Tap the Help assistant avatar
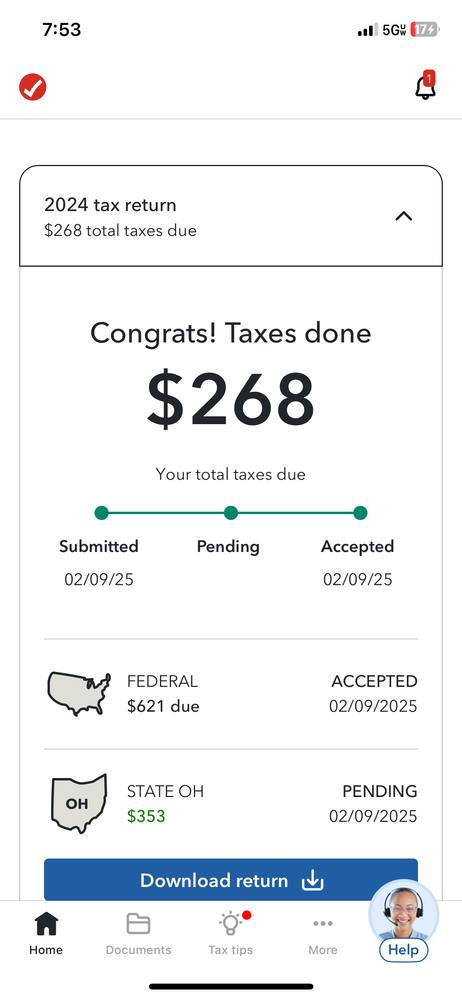This screenshot has height=999, width=462. pyautogui.click(x=404, y=912)
